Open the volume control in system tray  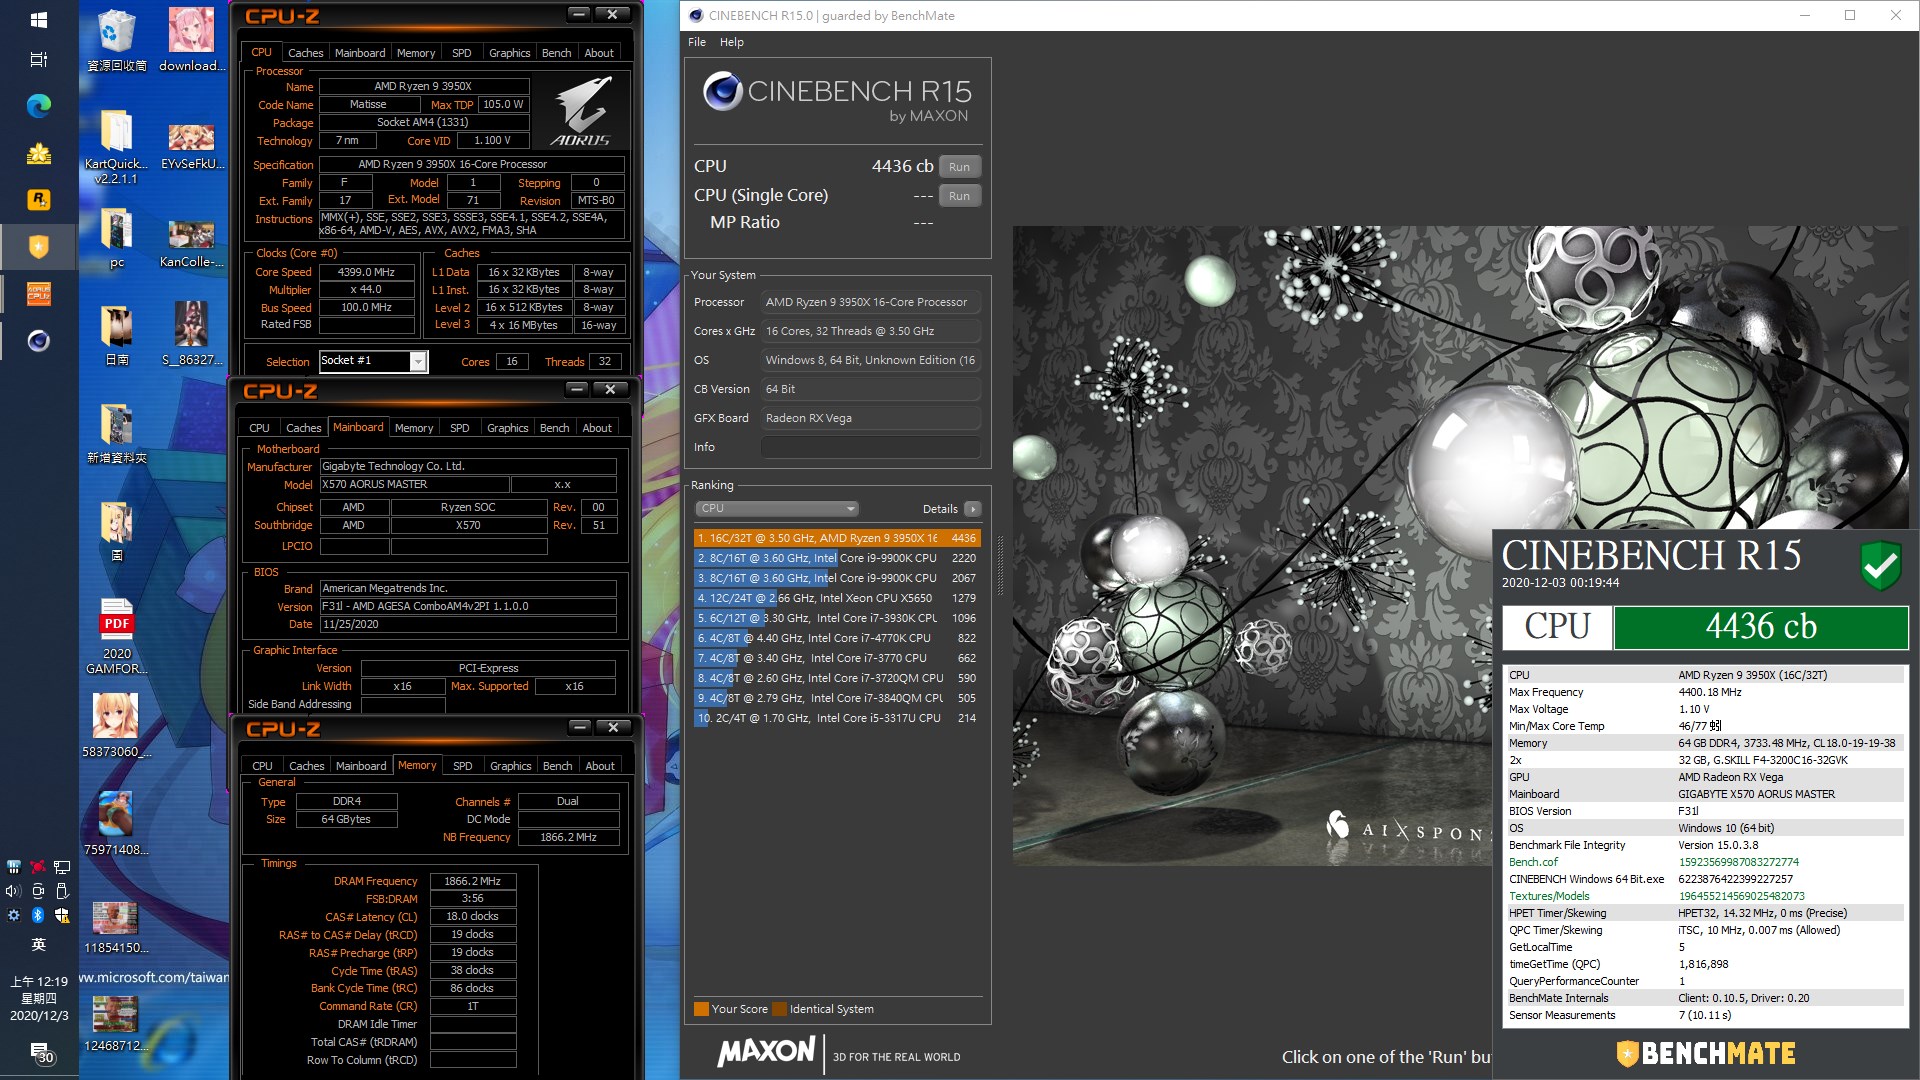(x=13, y=891)
